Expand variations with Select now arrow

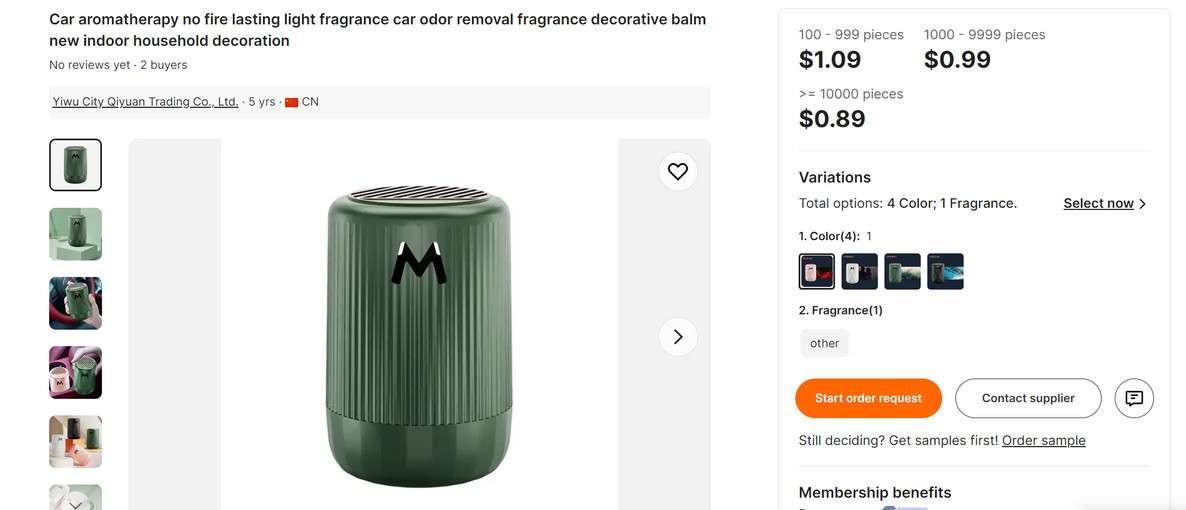pyautogui.click(x=1105, y=203)
